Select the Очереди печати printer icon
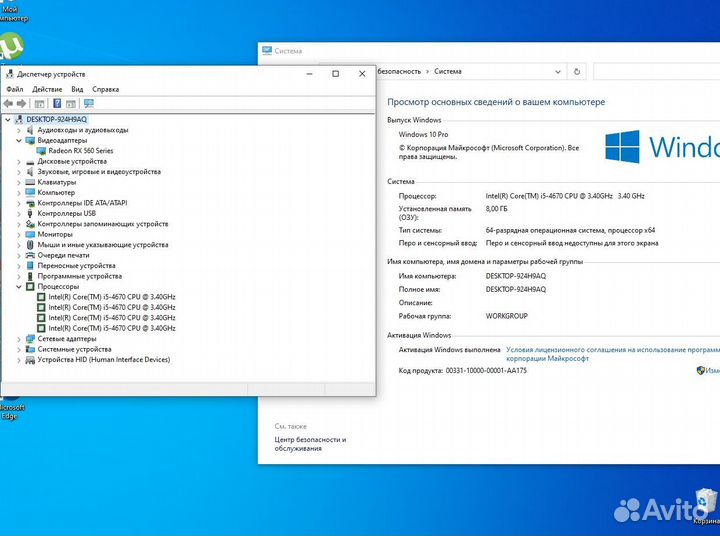 coord(30,255)
